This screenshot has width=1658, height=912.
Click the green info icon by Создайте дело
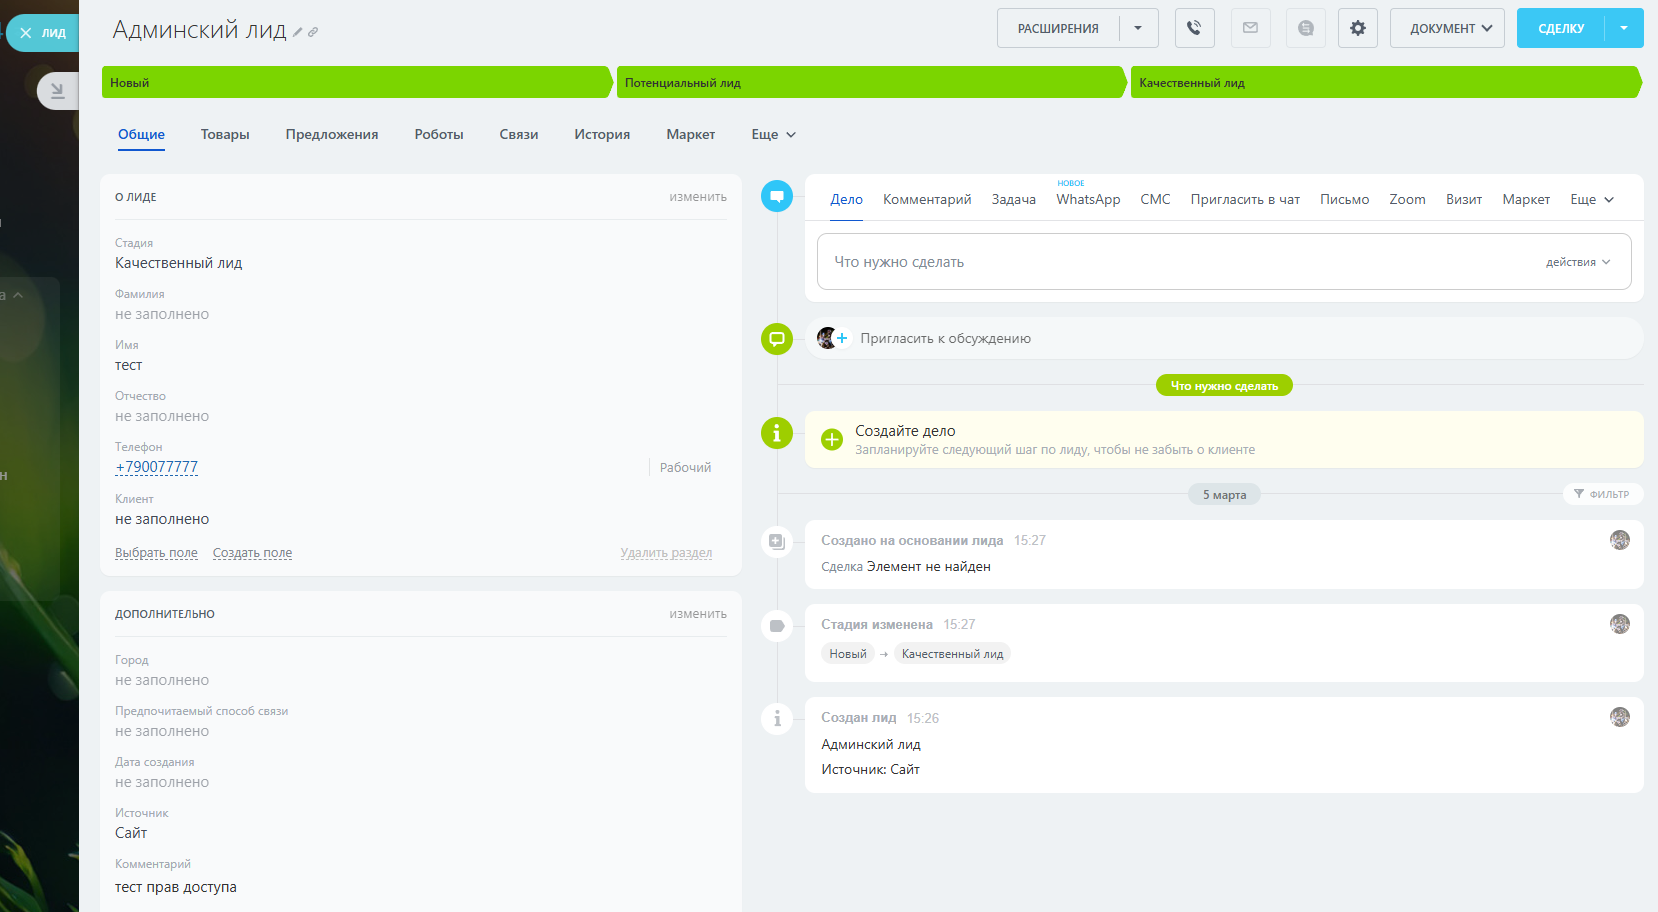click(777, 433)
